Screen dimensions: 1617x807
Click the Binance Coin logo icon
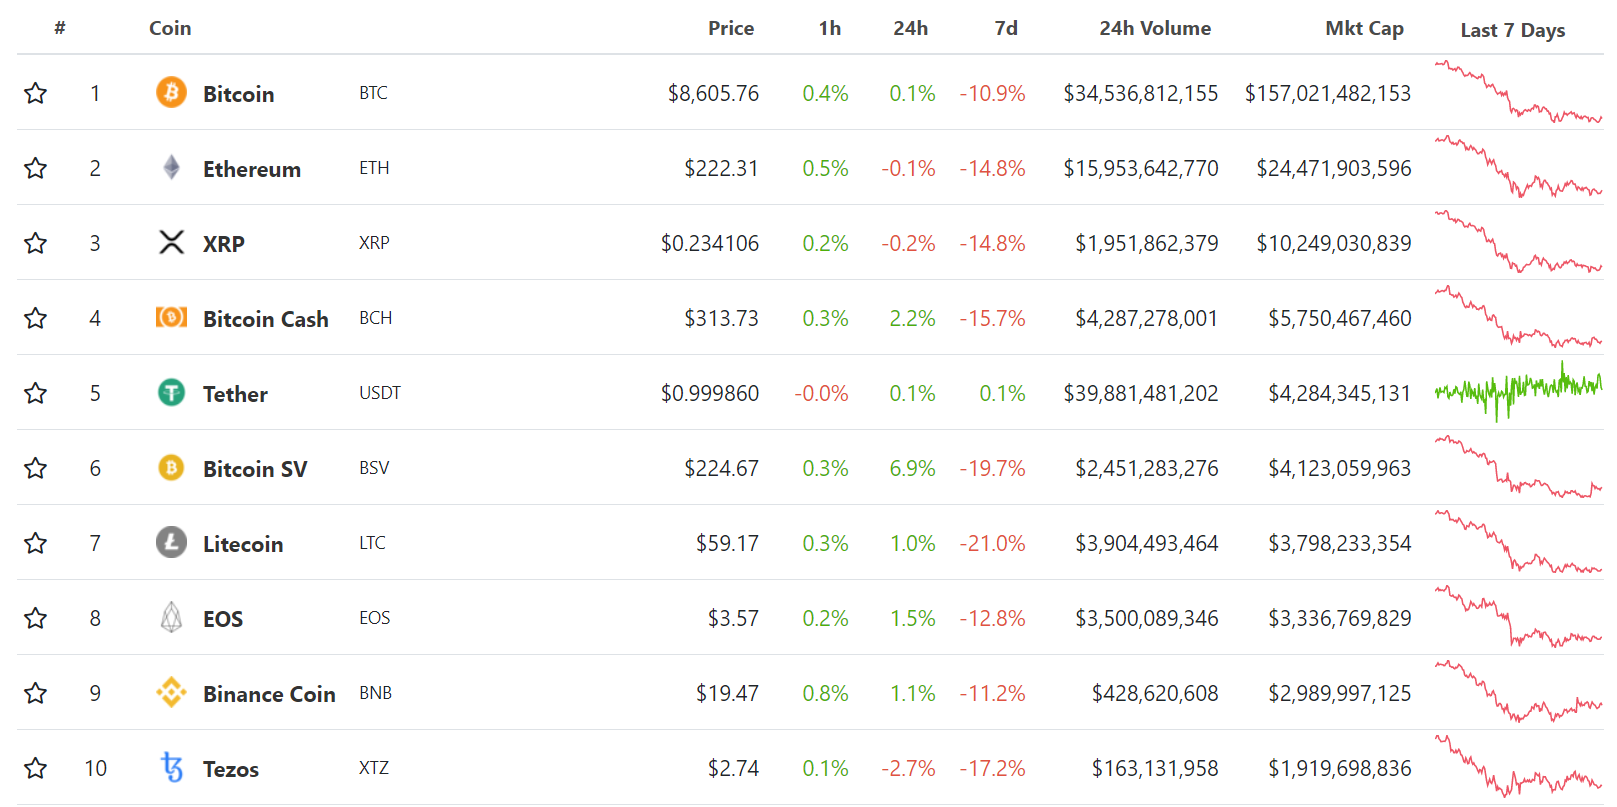pyautogui.click(x=171, y=693)
